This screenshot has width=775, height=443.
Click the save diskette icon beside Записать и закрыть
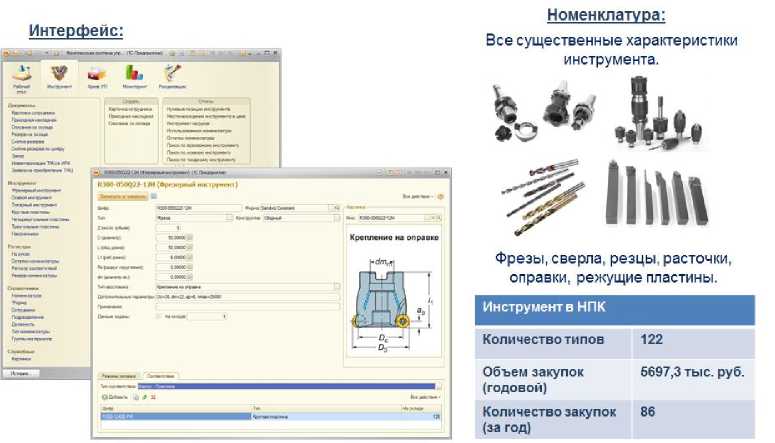pos(154,196)
